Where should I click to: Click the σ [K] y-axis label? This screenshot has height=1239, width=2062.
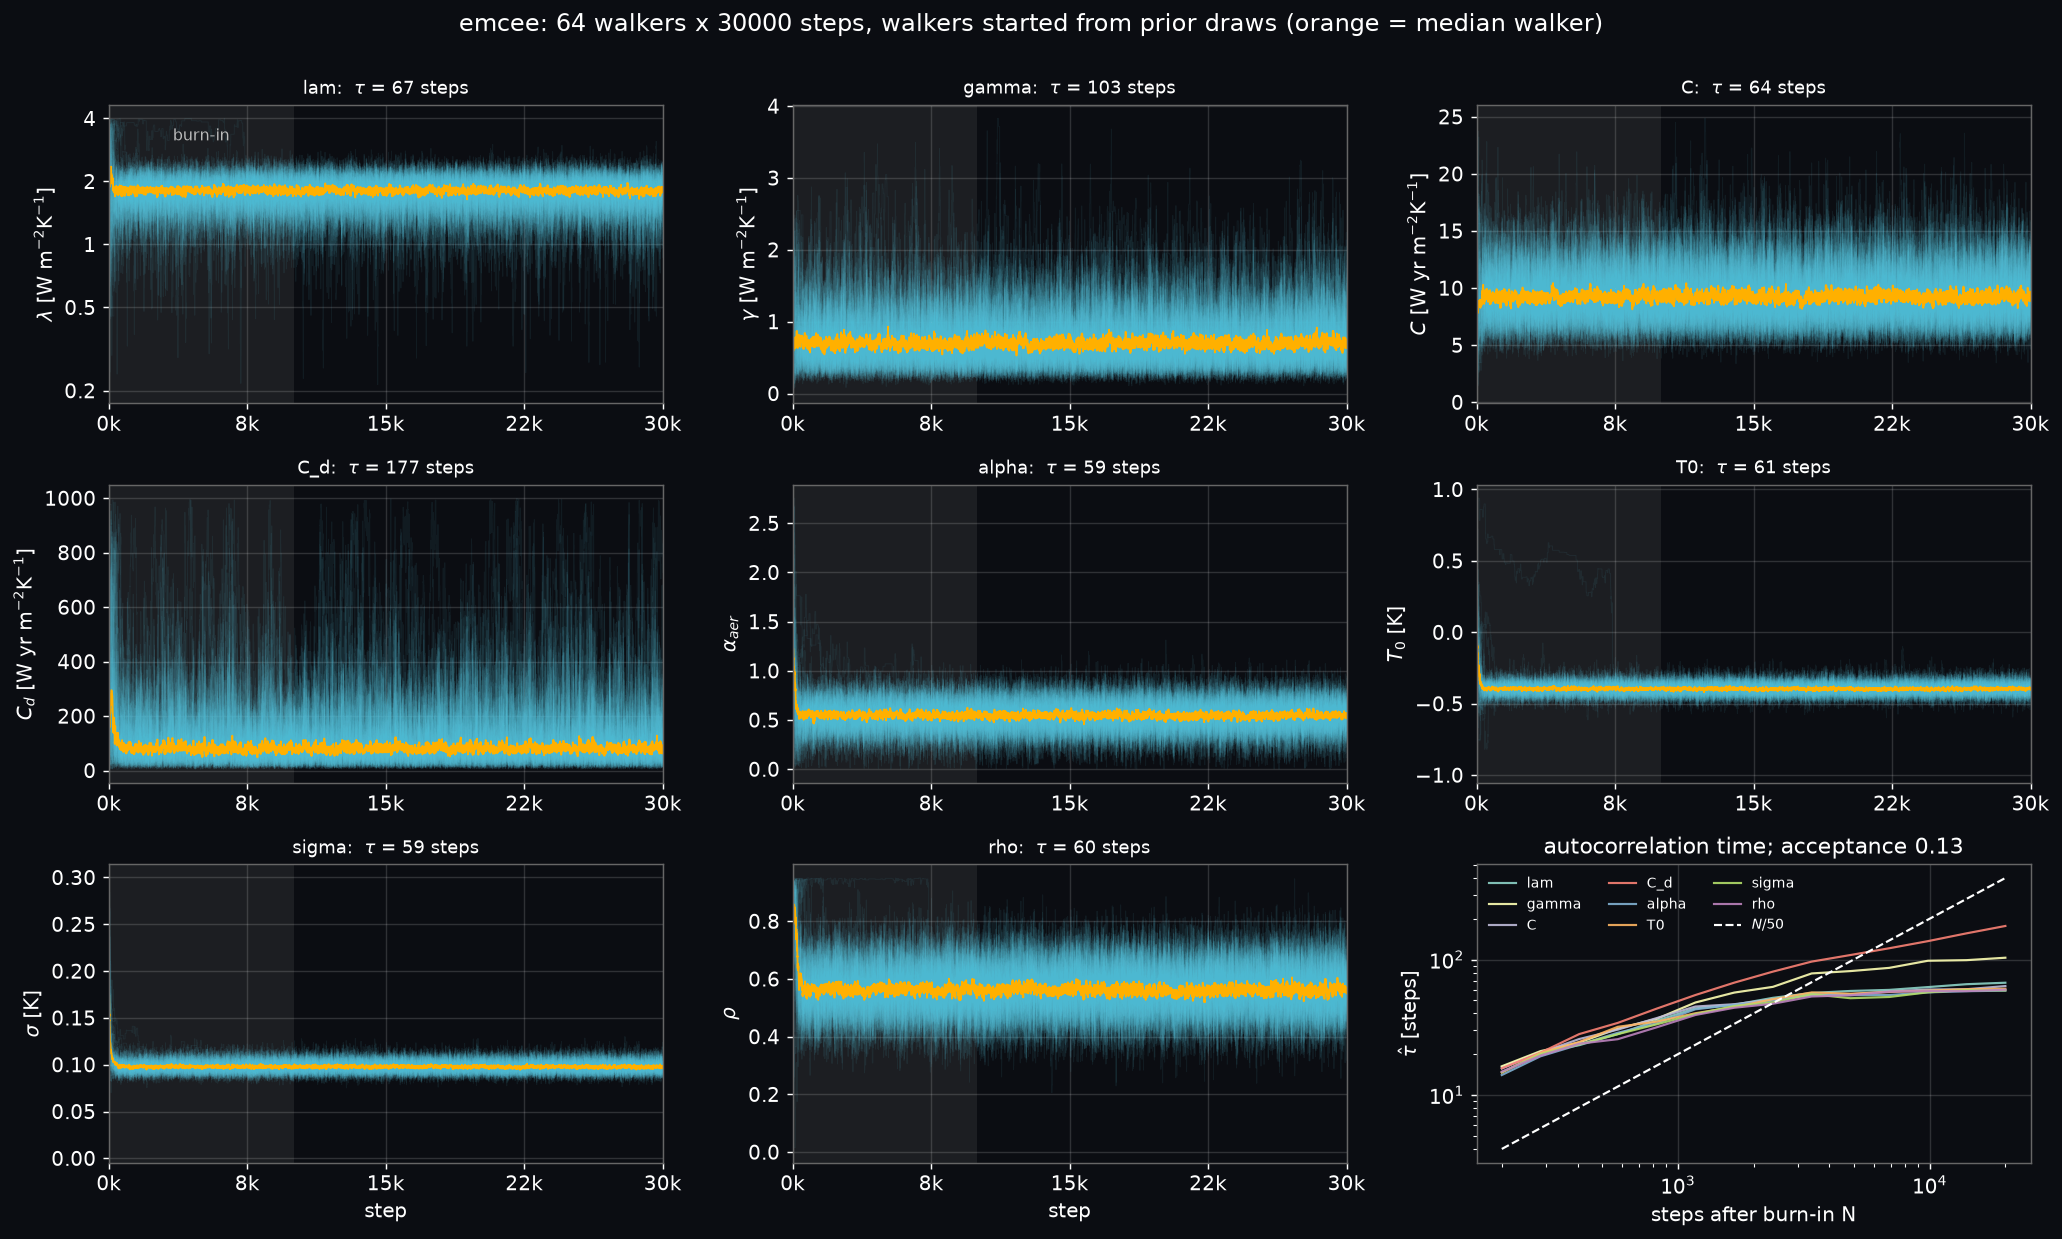[x=33, y=1013]
